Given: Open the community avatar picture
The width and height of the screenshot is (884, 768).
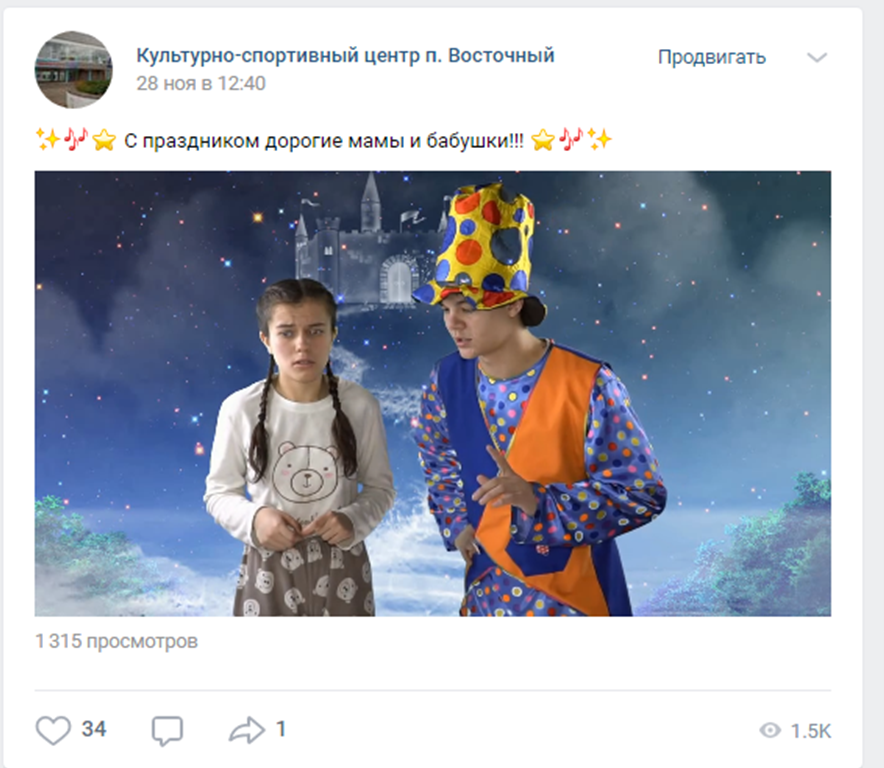Looking at the screenshot, I should 73,70.
